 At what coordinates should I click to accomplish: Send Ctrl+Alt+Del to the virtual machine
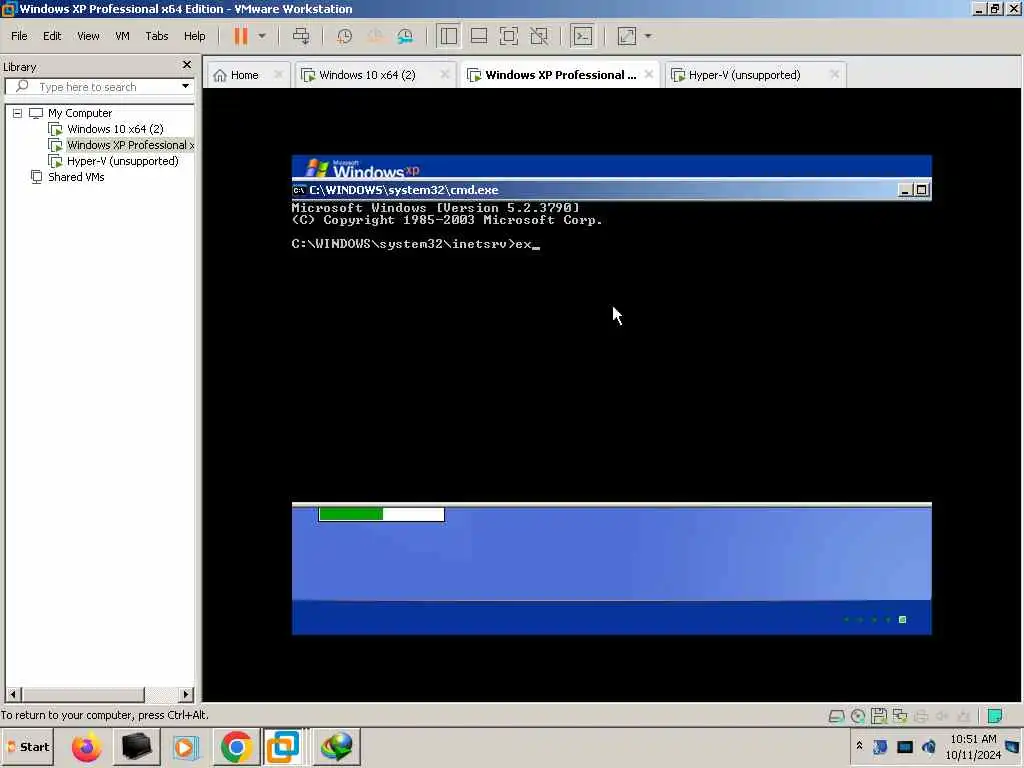click(301, 36)
